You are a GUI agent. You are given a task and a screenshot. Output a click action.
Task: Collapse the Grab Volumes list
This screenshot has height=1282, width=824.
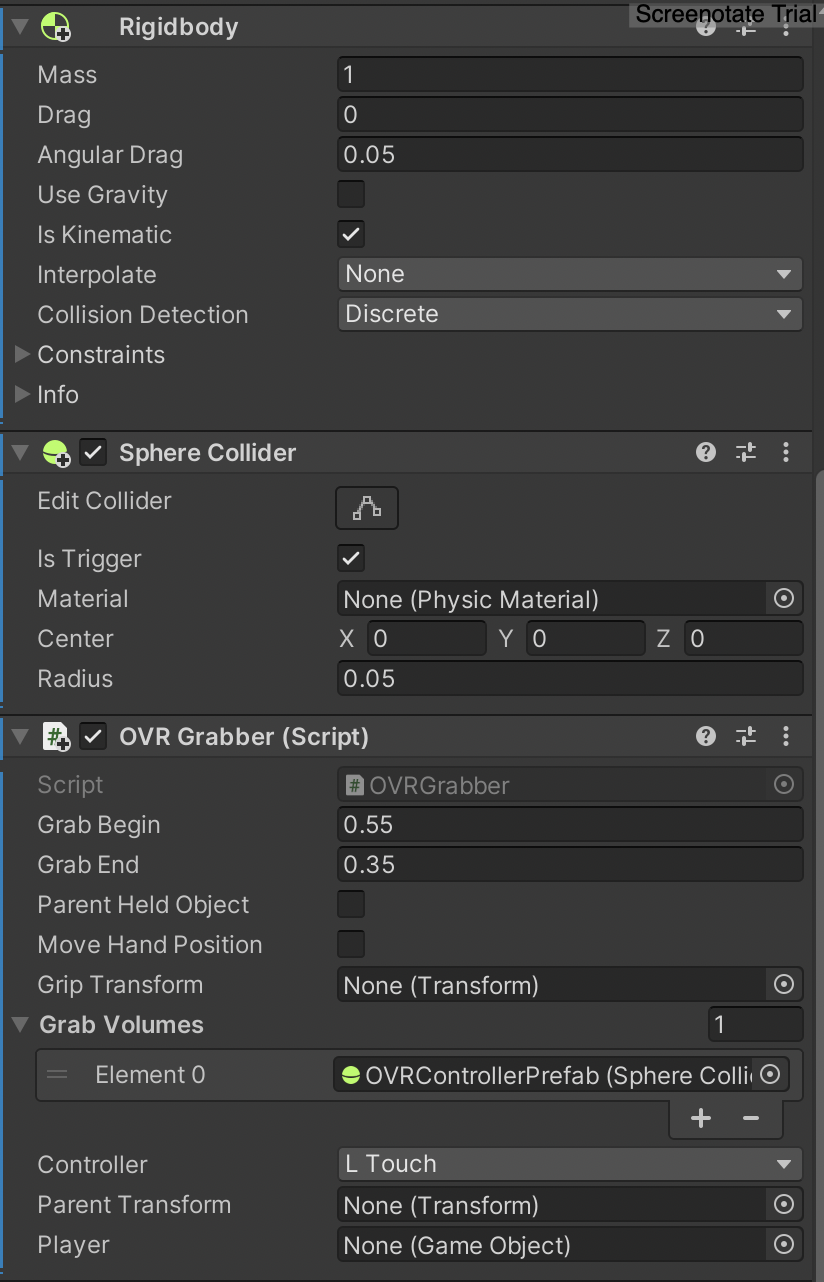coord(21,1025)
